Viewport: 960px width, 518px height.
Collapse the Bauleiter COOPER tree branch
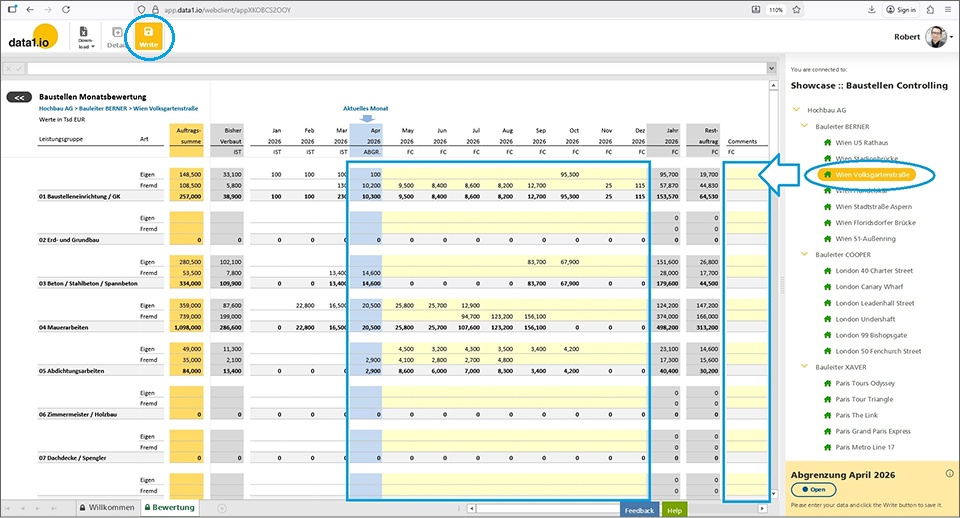pos(808,254)
